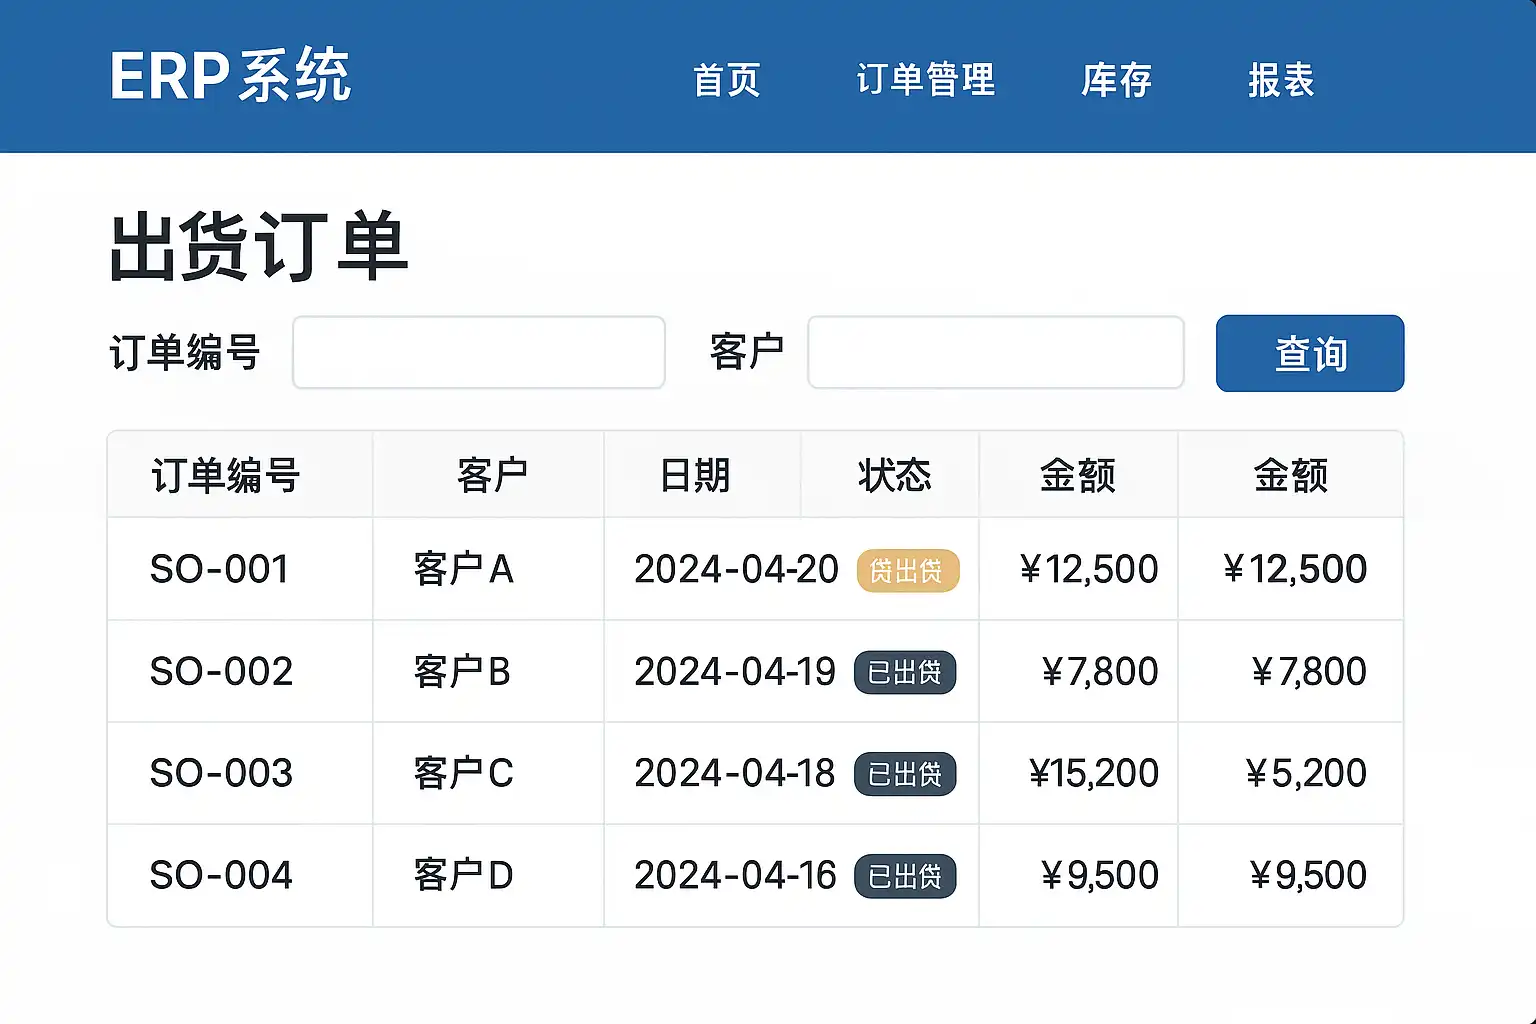Viewport: 1536px width, 1024px height.
Task: Click the ERP系统 logo title
Action: point(230,76)
